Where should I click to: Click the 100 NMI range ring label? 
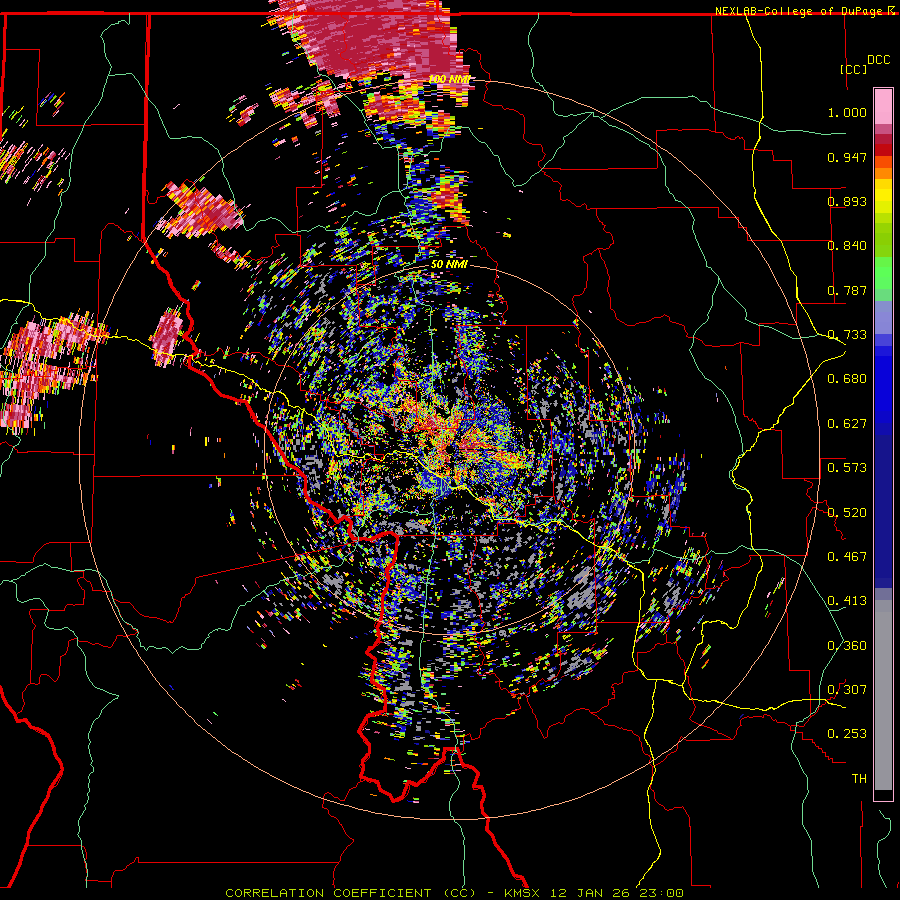tap(449, 79)
